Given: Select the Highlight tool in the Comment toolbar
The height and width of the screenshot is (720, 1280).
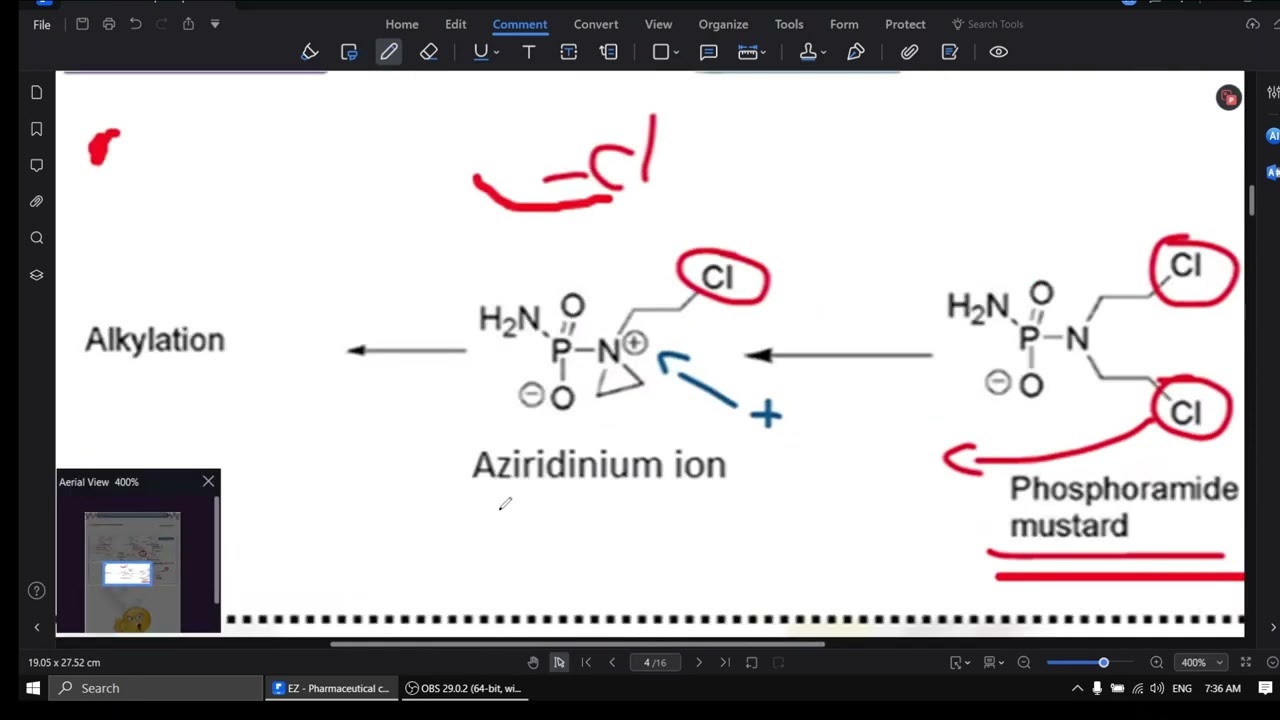Looking at the screenshot, I should point(310,52).
